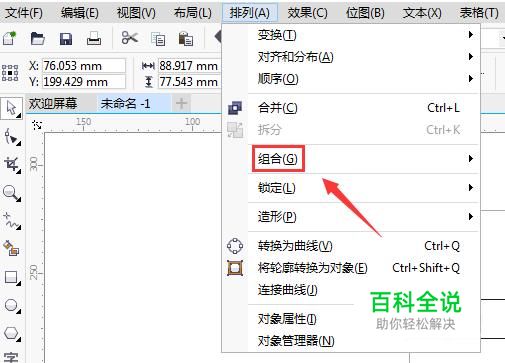Open the 效果(C) menu
The width and height of the screenshot is (505, 363).
(307, 13)
